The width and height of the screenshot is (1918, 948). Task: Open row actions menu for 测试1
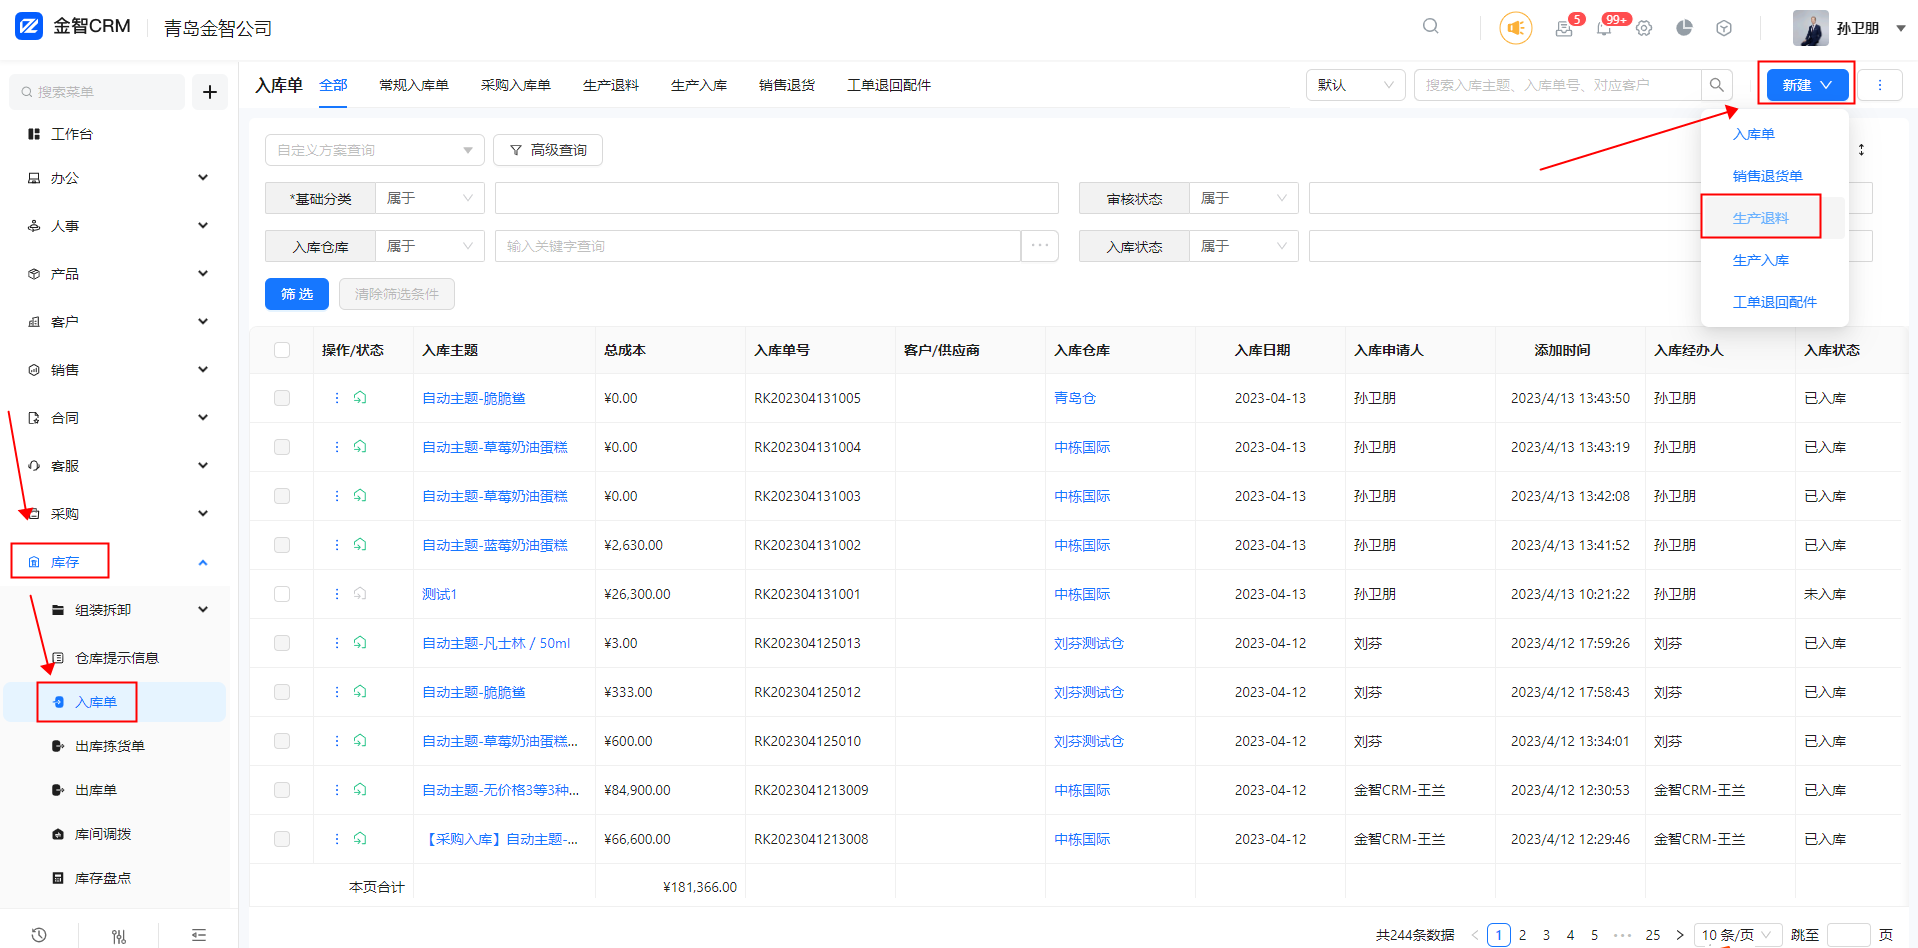tap(337, 594)
